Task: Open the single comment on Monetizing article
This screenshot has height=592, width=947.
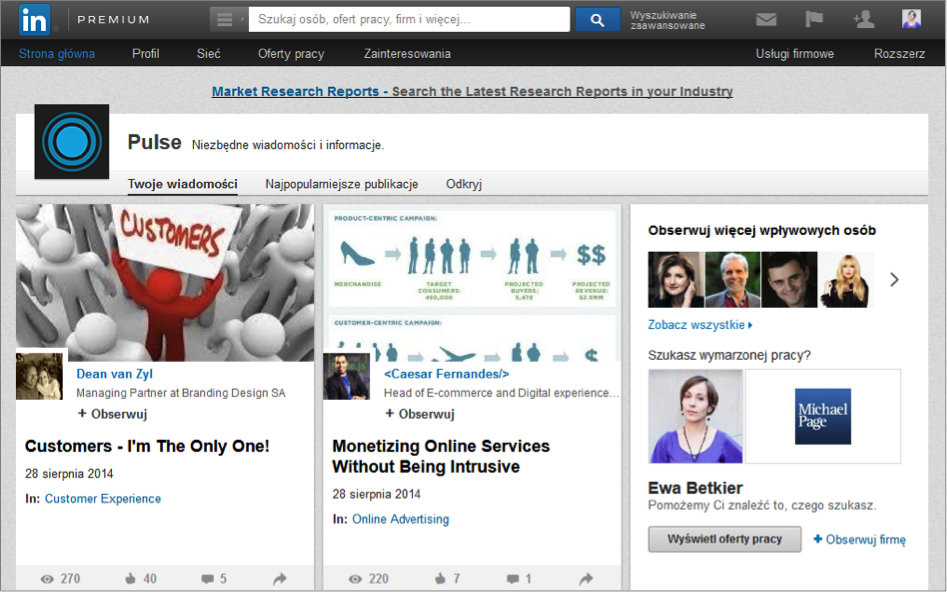Action: click(x=513, y=579)
